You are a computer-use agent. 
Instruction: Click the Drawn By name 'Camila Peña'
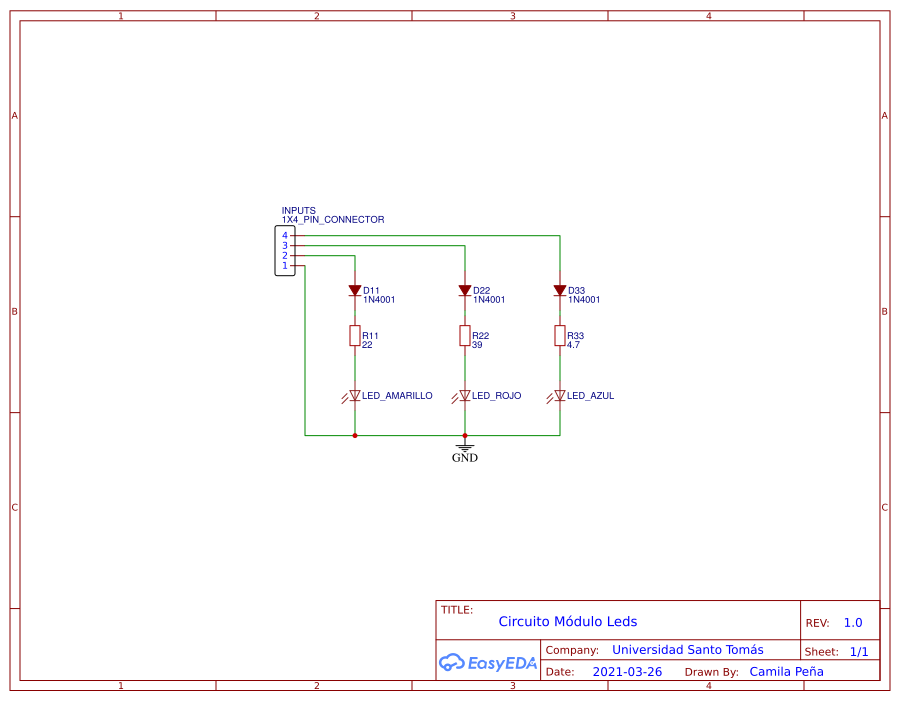(786, 671)
